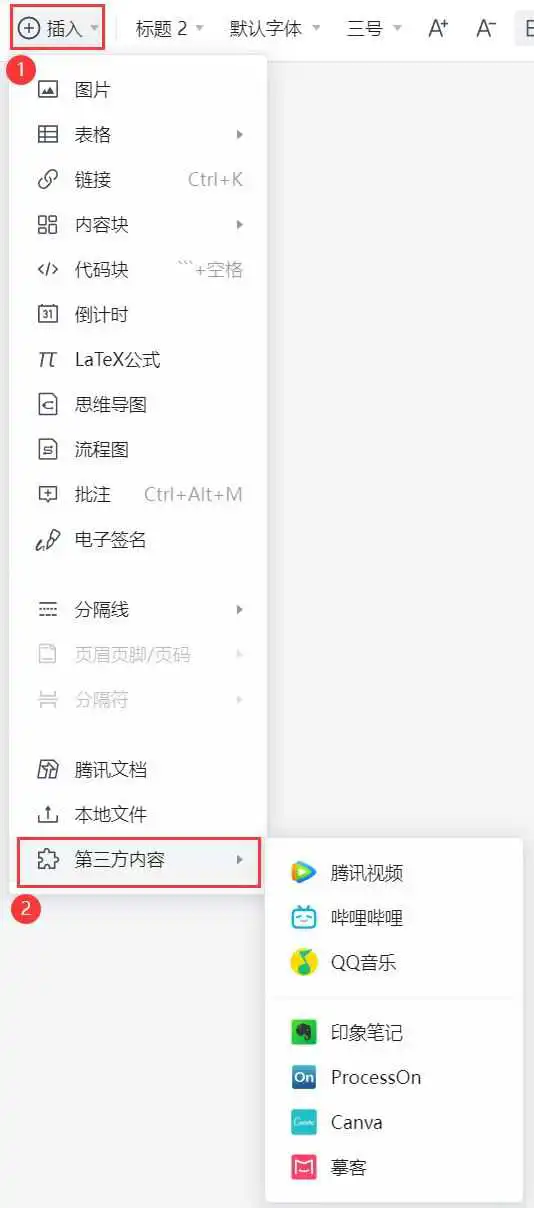This screenshot has width=534, height=1208.
Task: Open the 标题 2 style dropdown
Action: pyautogui.click(x=169, y=28)
